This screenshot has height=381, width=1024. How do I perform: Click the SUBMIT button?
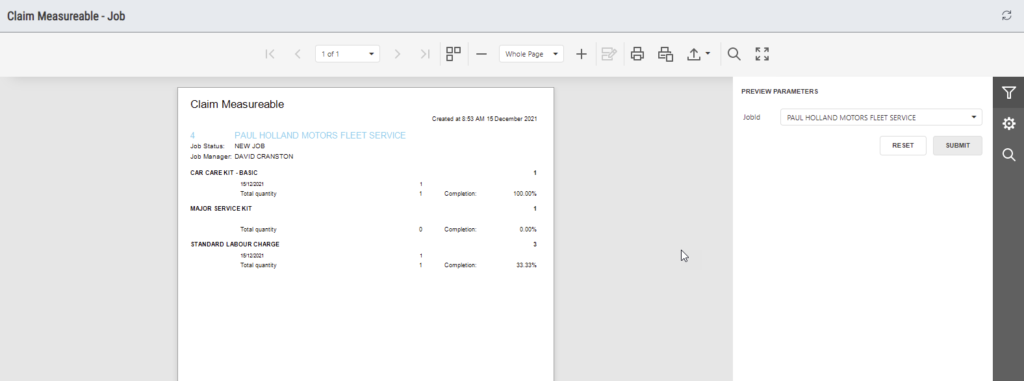tap(957, 146)
